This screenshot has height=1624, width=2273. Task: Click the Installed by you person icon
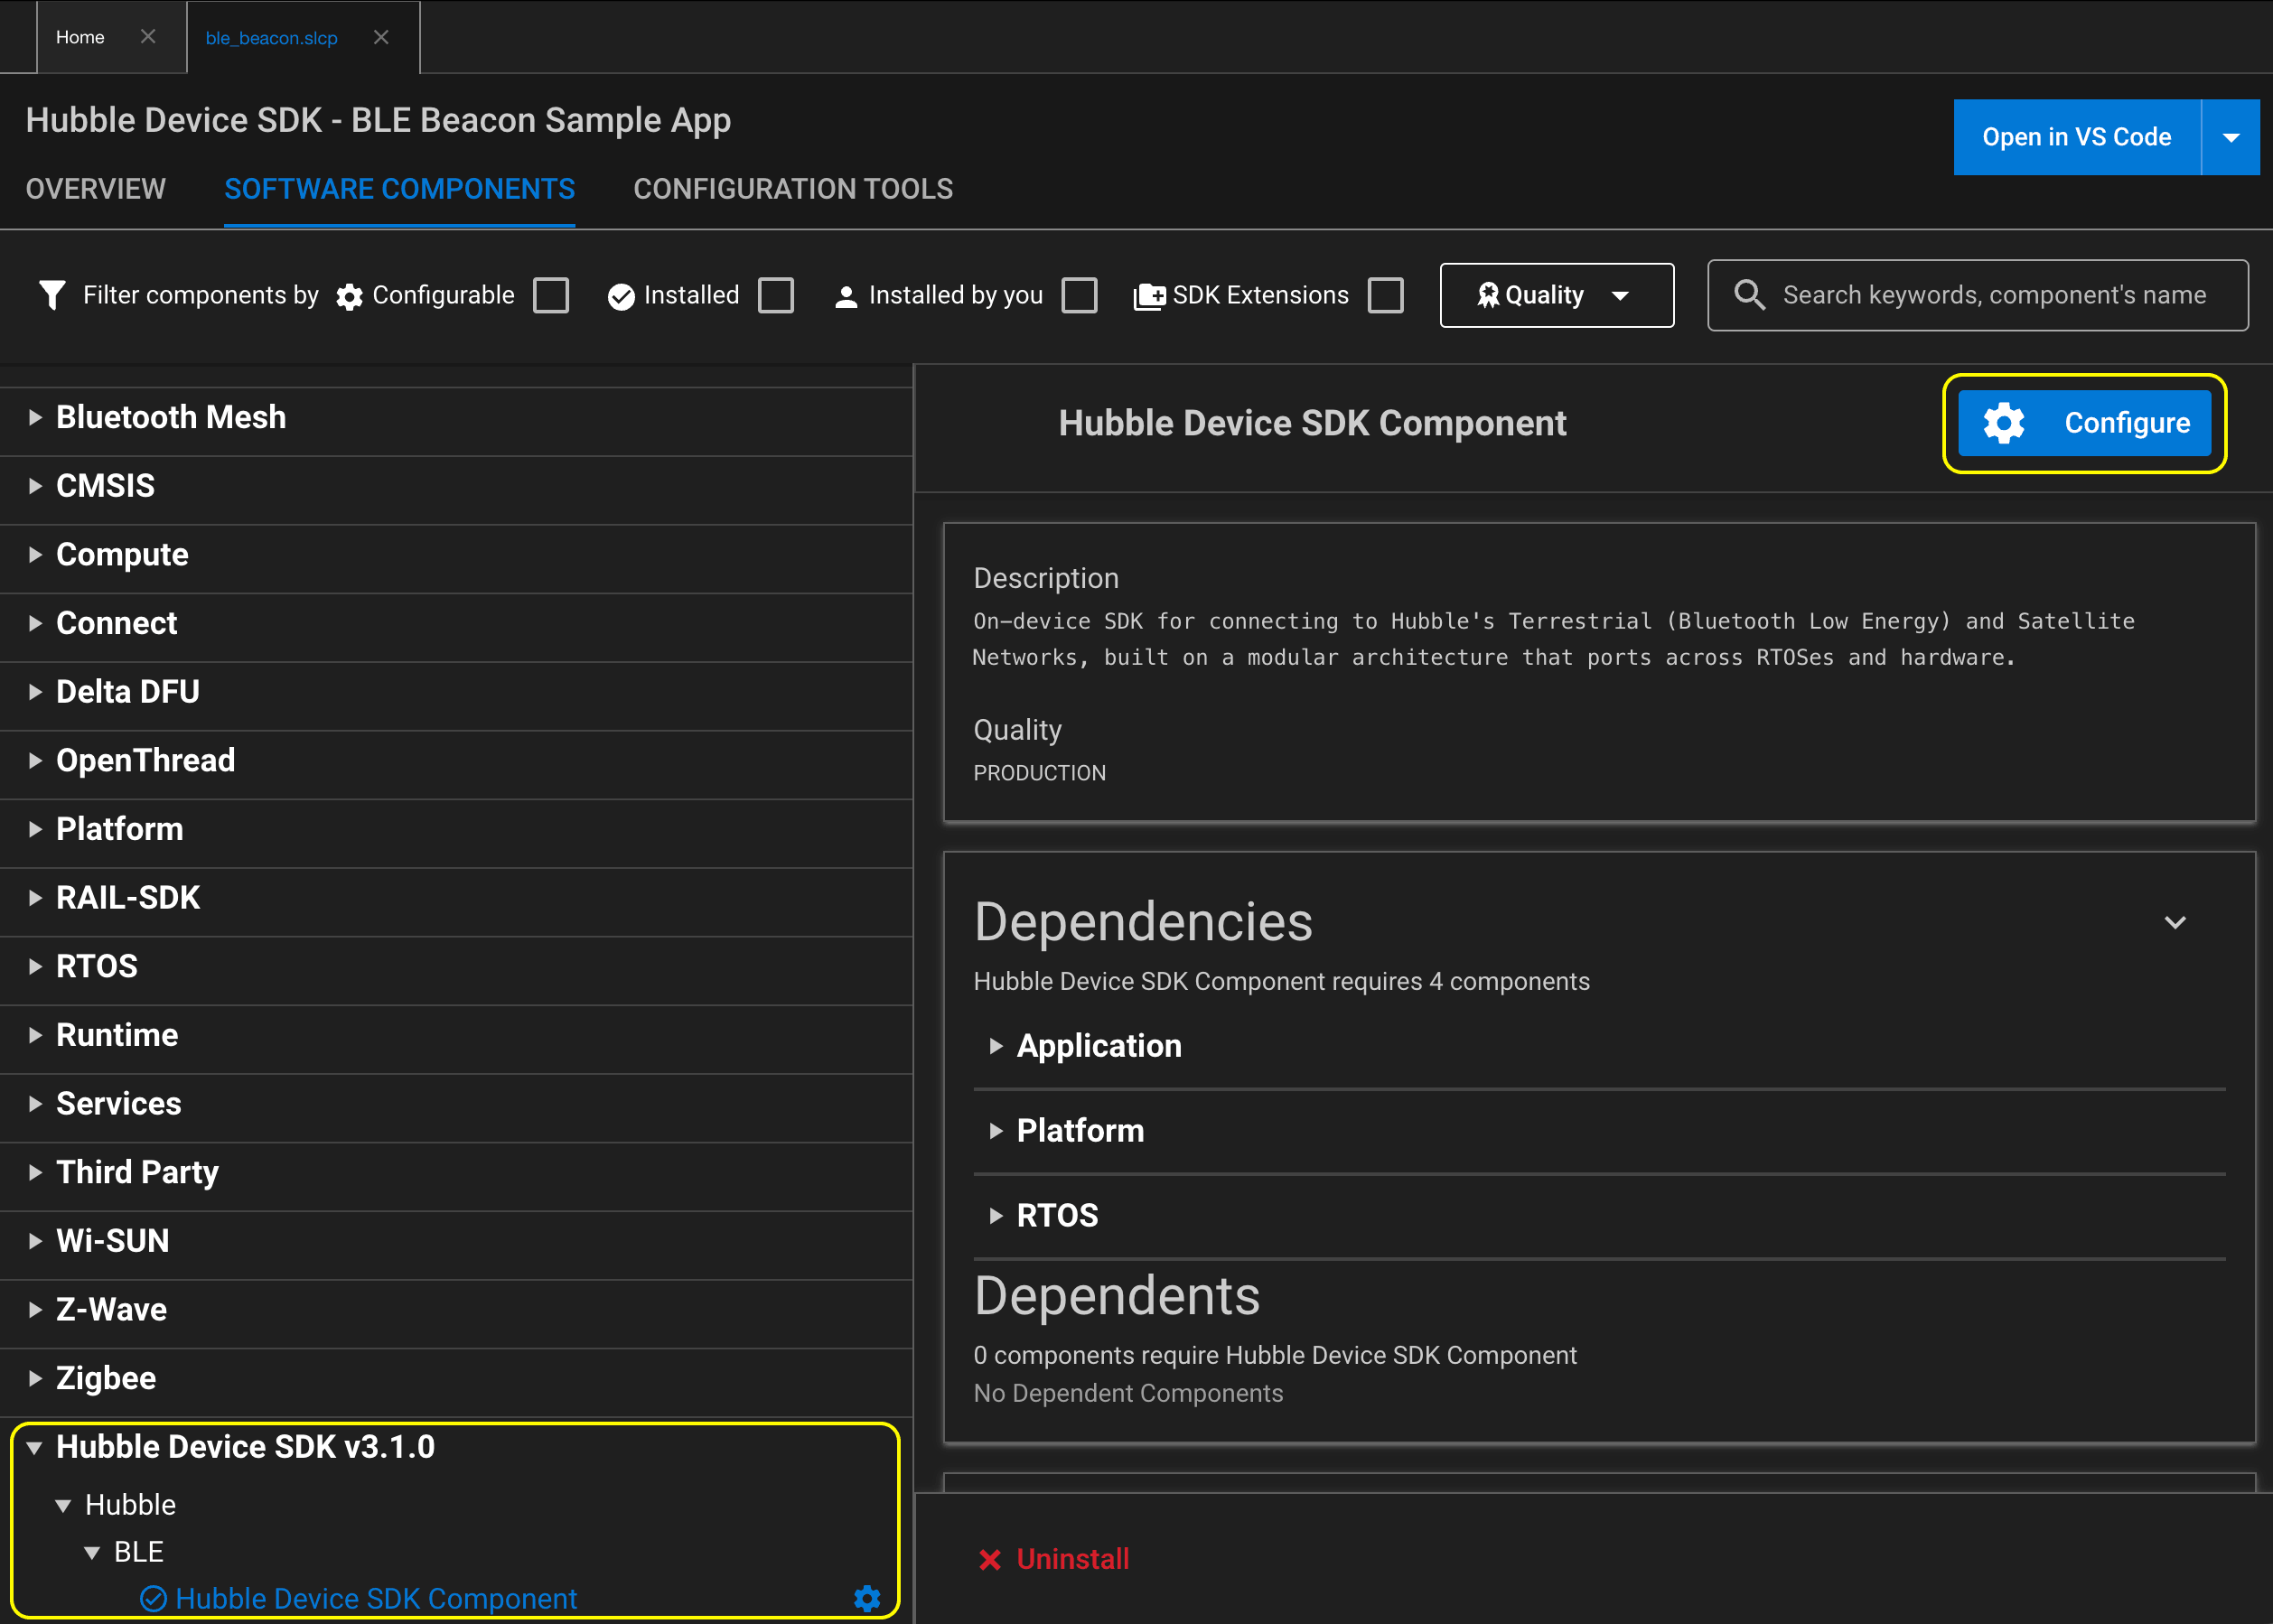pyautogui.click(x=846, y=297)
